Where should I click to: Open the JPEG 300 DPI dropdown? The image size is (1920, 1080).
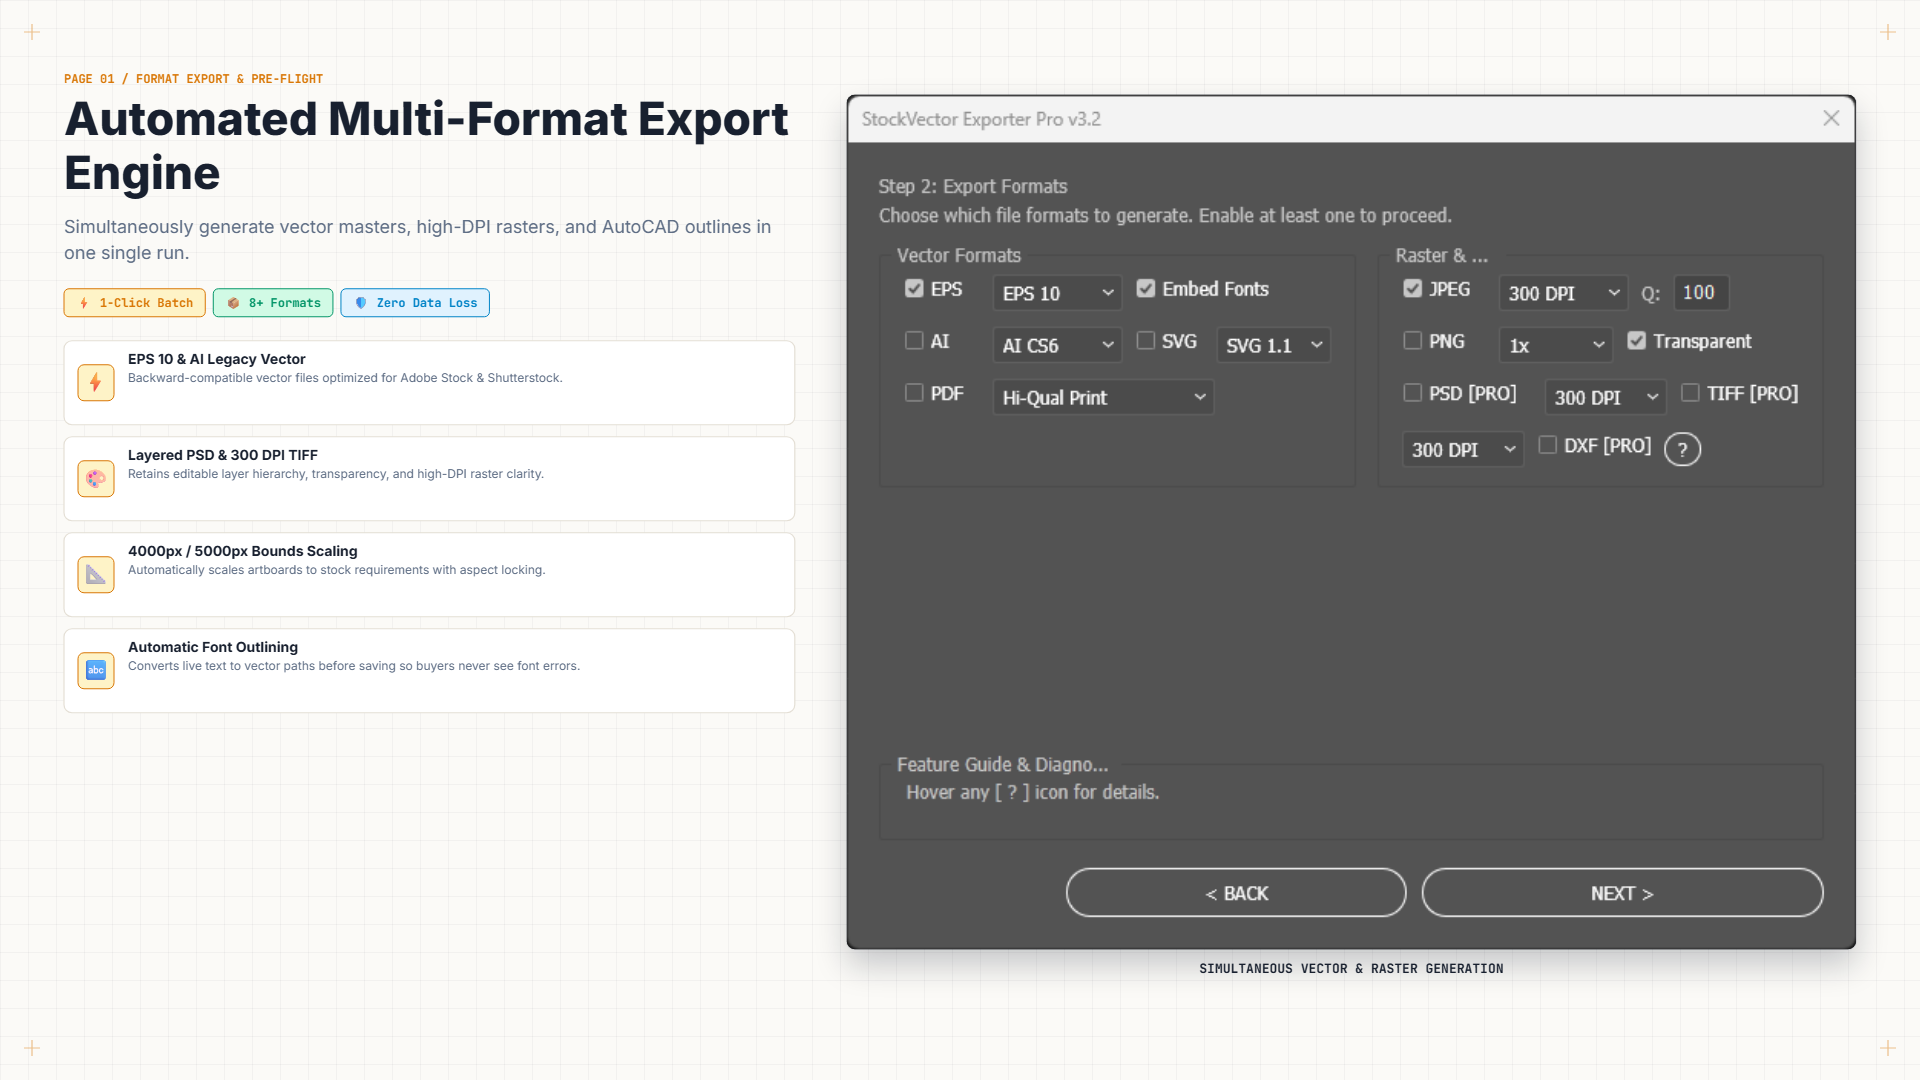(x=1563, y=293)
